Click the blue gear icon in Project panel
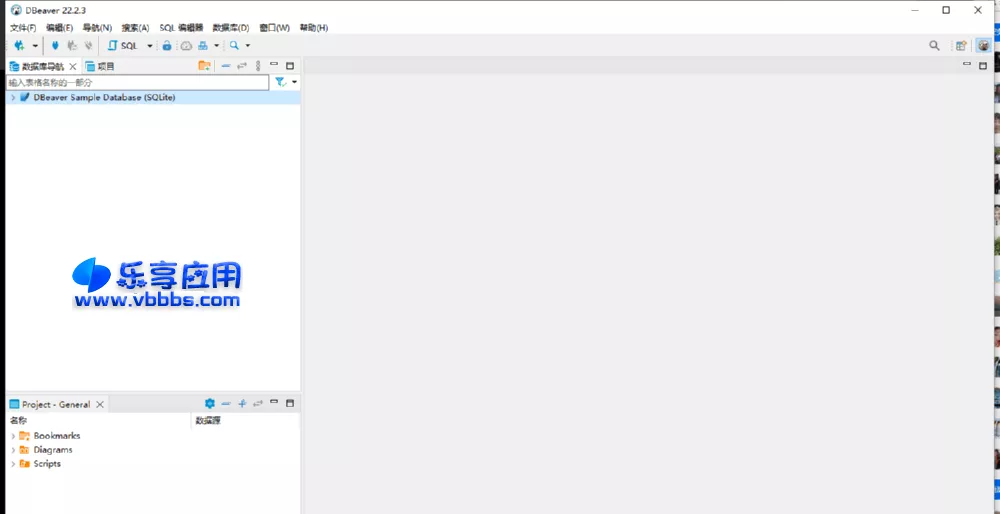 (210, 404)
